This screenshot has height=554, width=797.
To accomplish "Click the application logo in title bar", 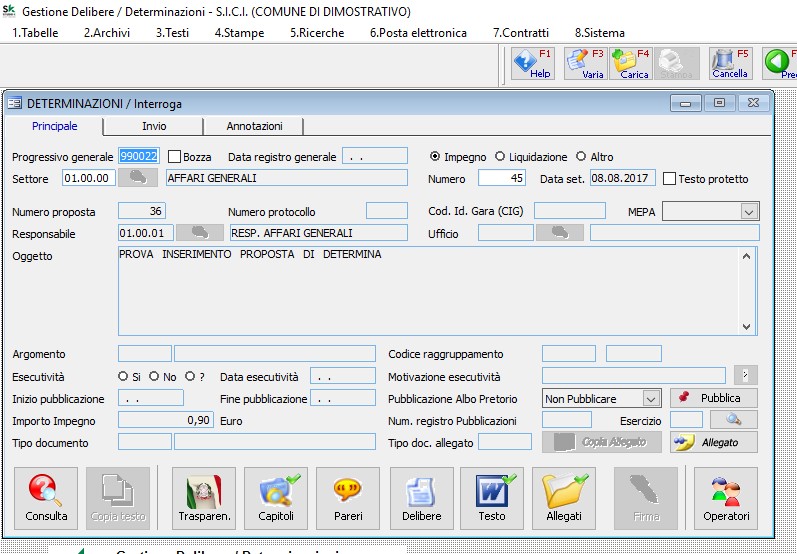I will point(9,11).
